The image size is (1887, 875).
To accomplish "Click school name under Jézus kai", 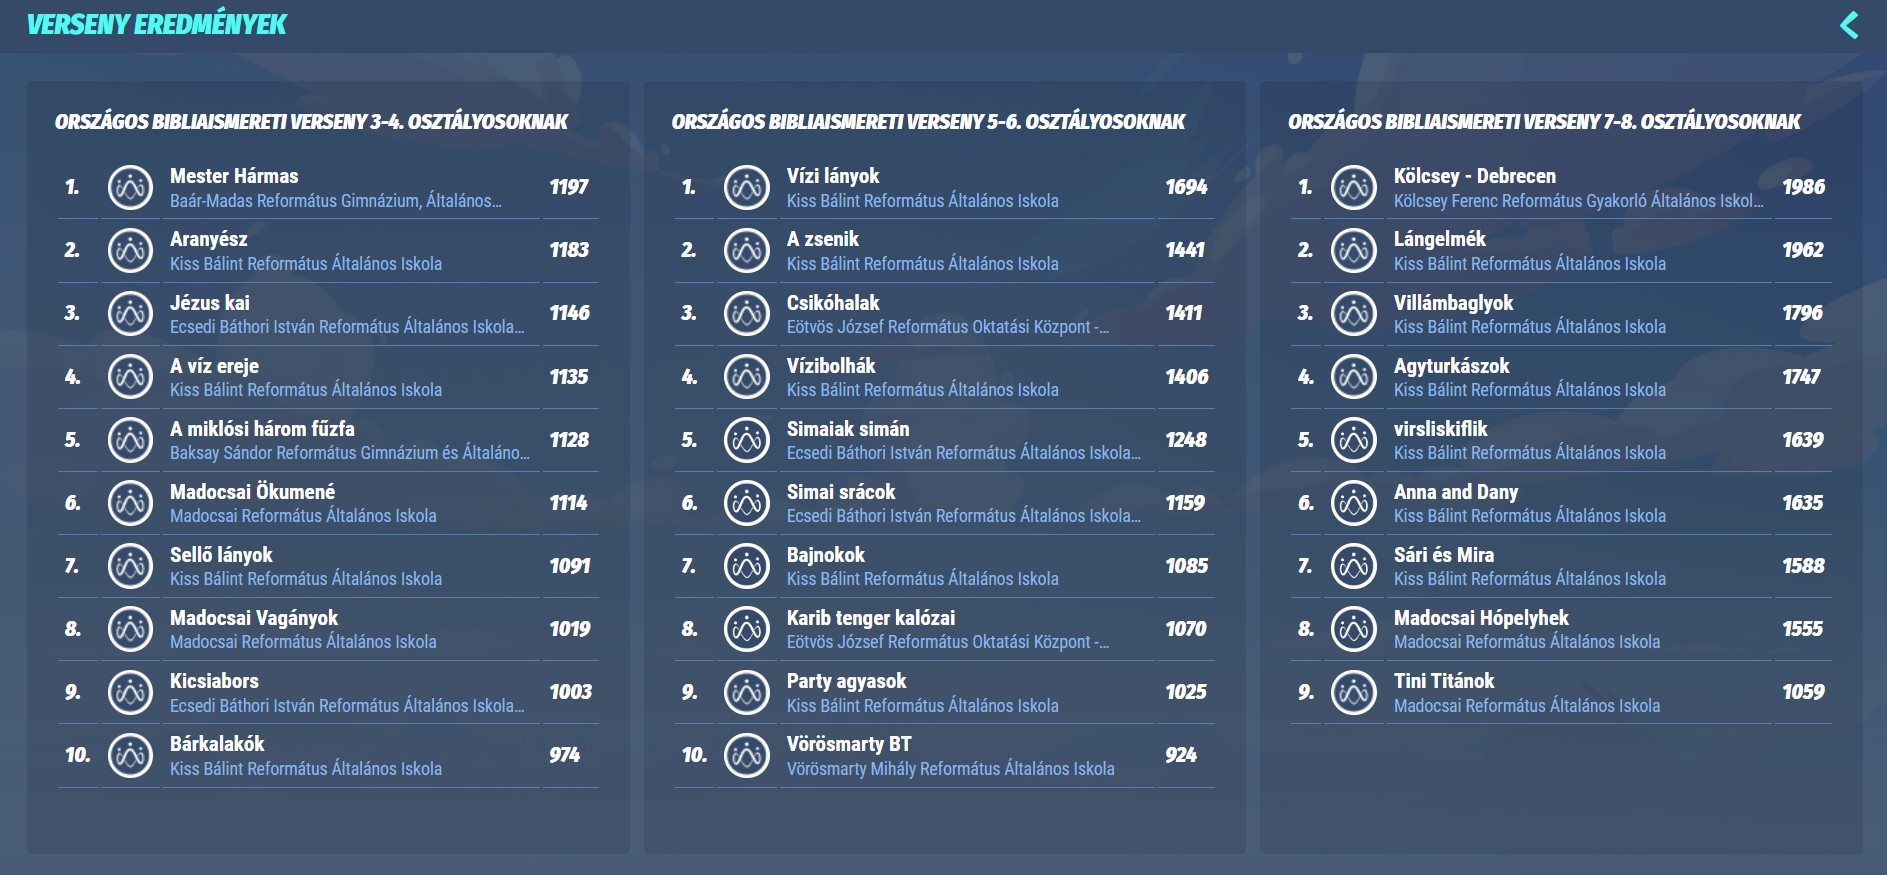I will tap(346, 328).
